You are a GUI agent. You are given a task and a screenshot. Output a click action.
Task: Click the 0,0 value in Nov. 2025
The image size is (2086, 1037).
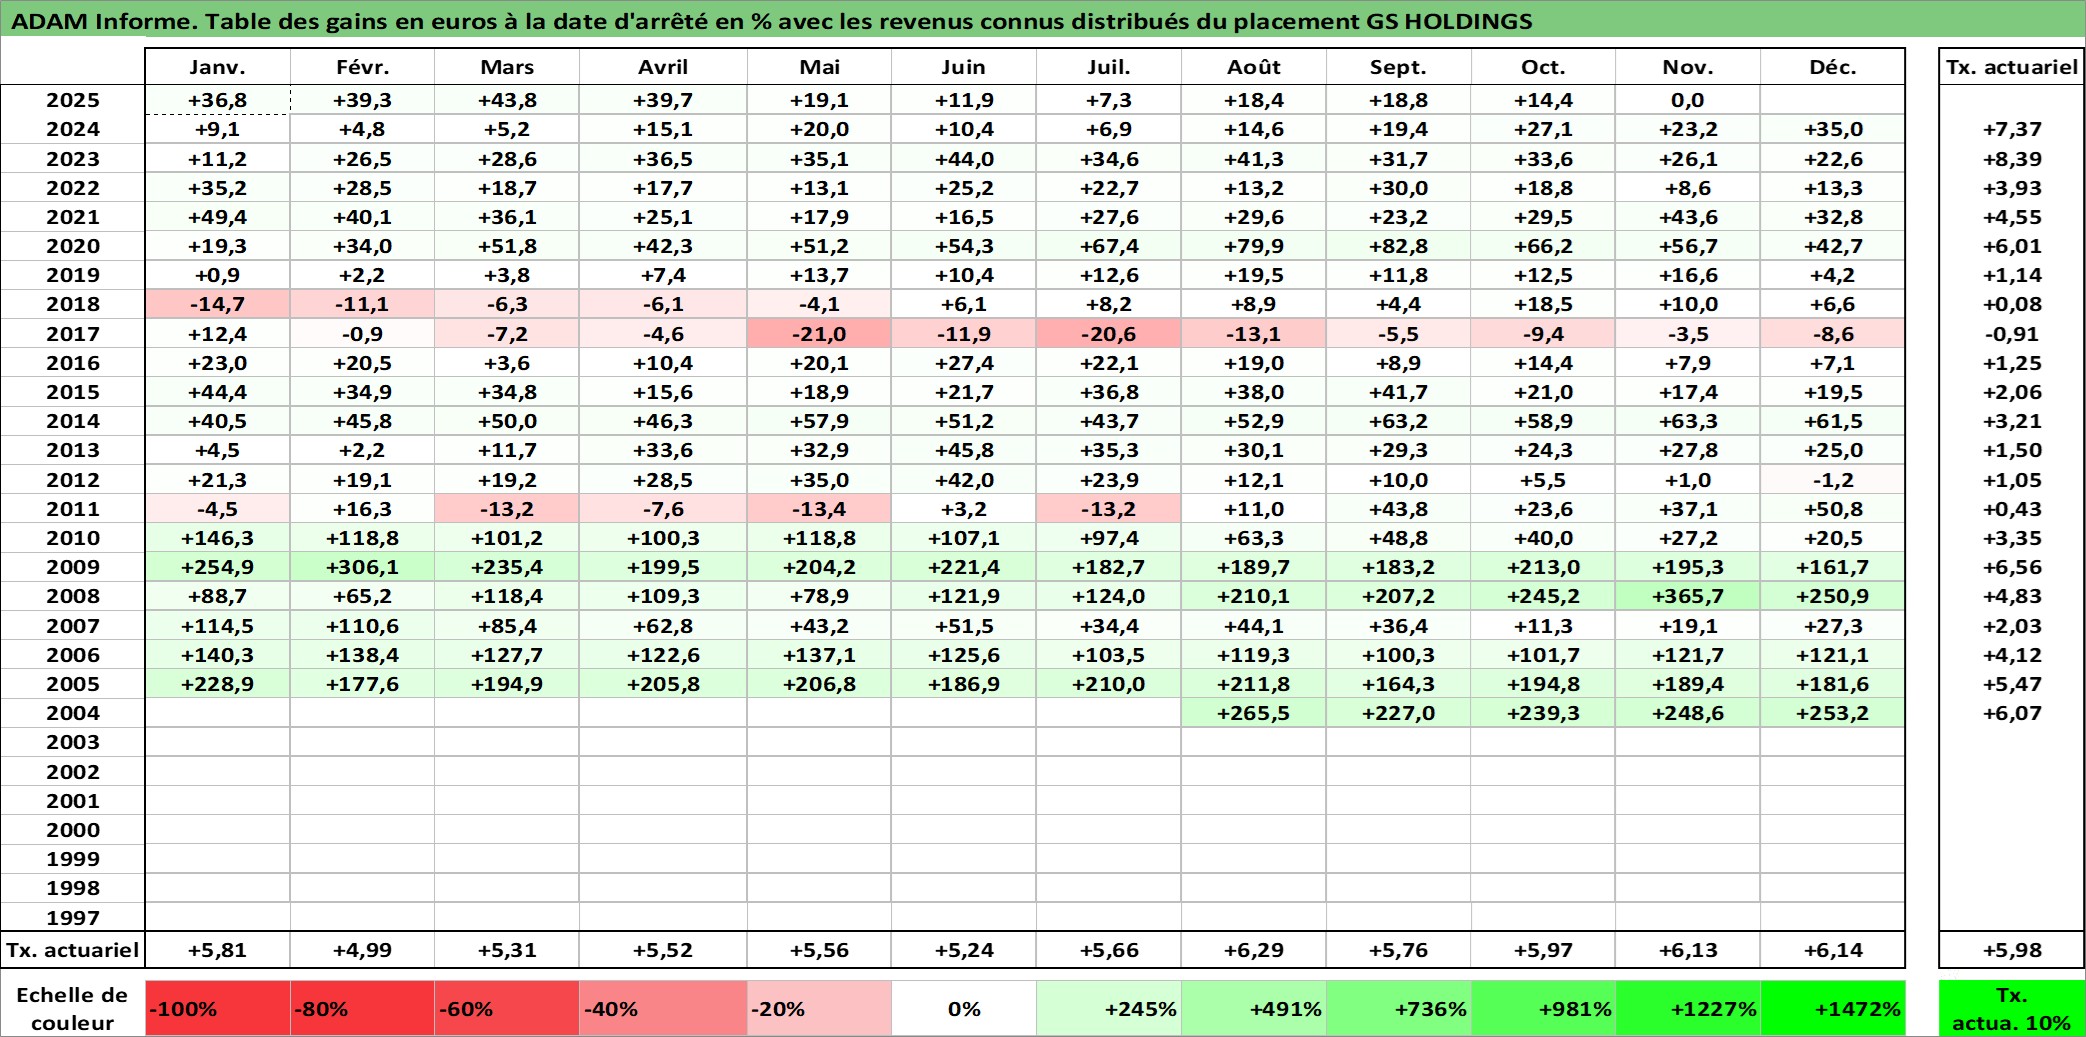coord(1687,100)
